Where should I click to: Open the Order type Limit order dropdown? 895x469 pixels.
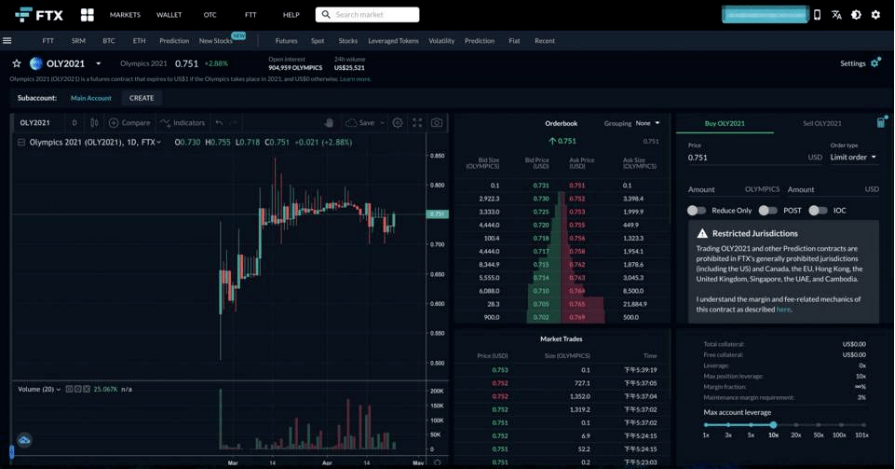[x=853, y=157]
